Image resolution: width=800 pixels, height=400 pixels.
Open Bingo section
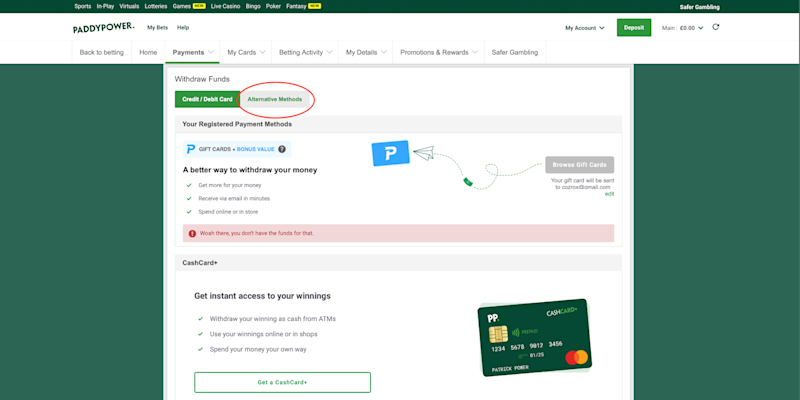(253, 7)
